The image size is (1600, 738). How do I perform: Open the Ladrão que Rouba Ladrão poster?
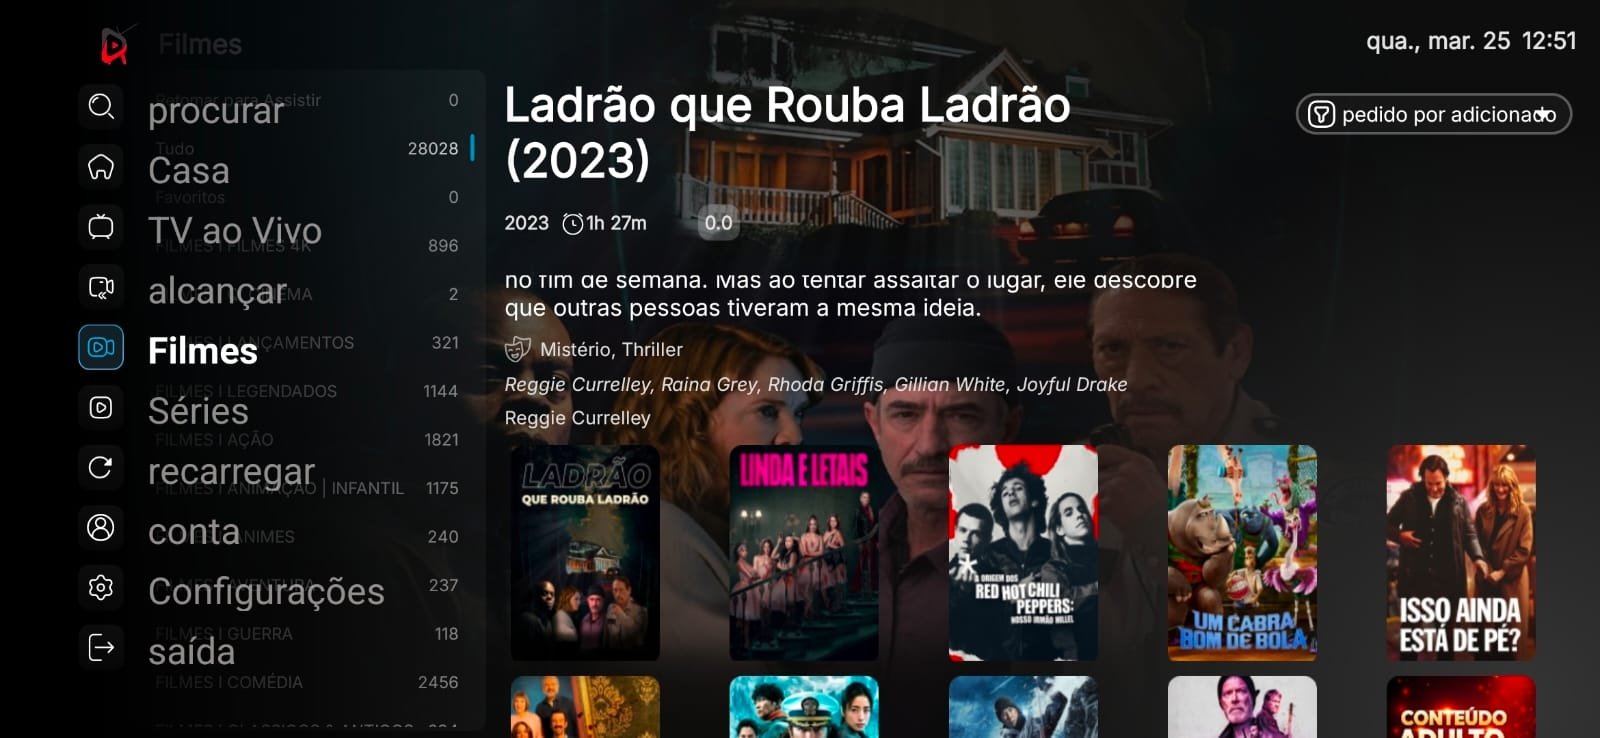pyautogui.click(x=585, y=553)
